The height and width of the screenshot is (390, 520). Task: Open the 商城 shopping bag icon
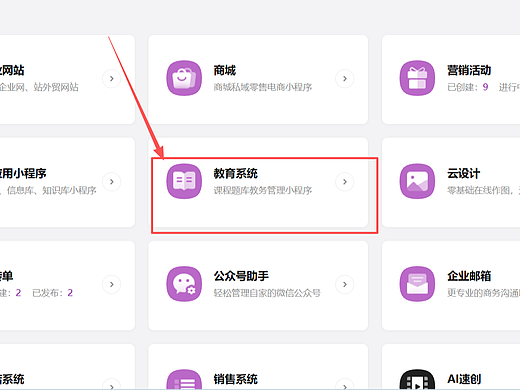point(184,78)
